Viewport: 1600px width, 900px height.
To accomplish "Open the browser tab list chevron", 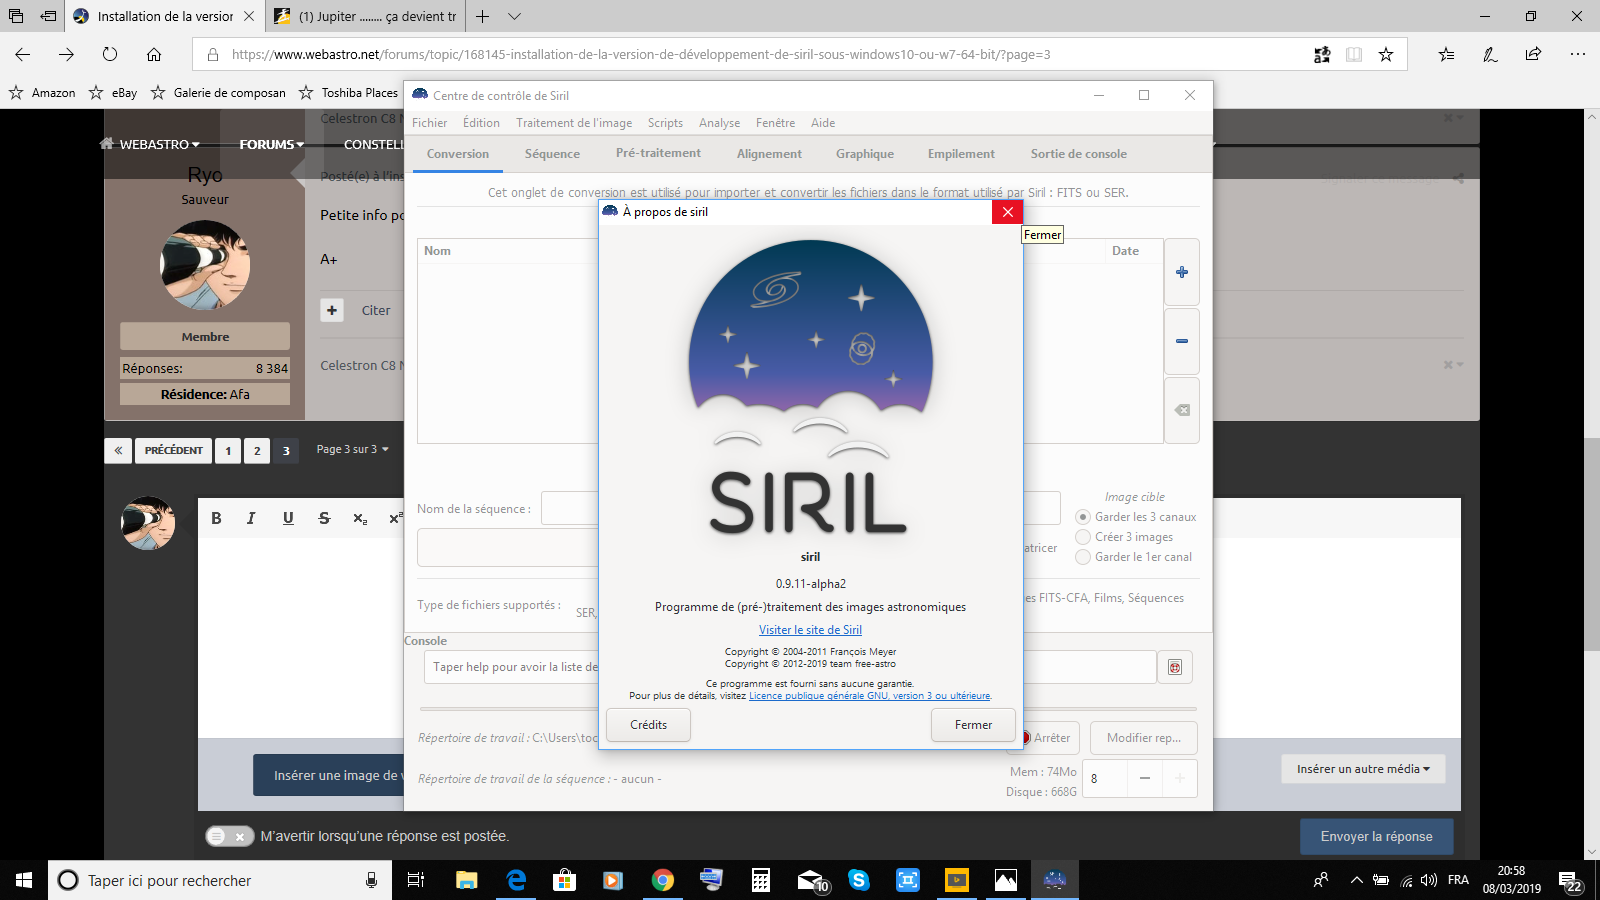I will tap(514, 16).
